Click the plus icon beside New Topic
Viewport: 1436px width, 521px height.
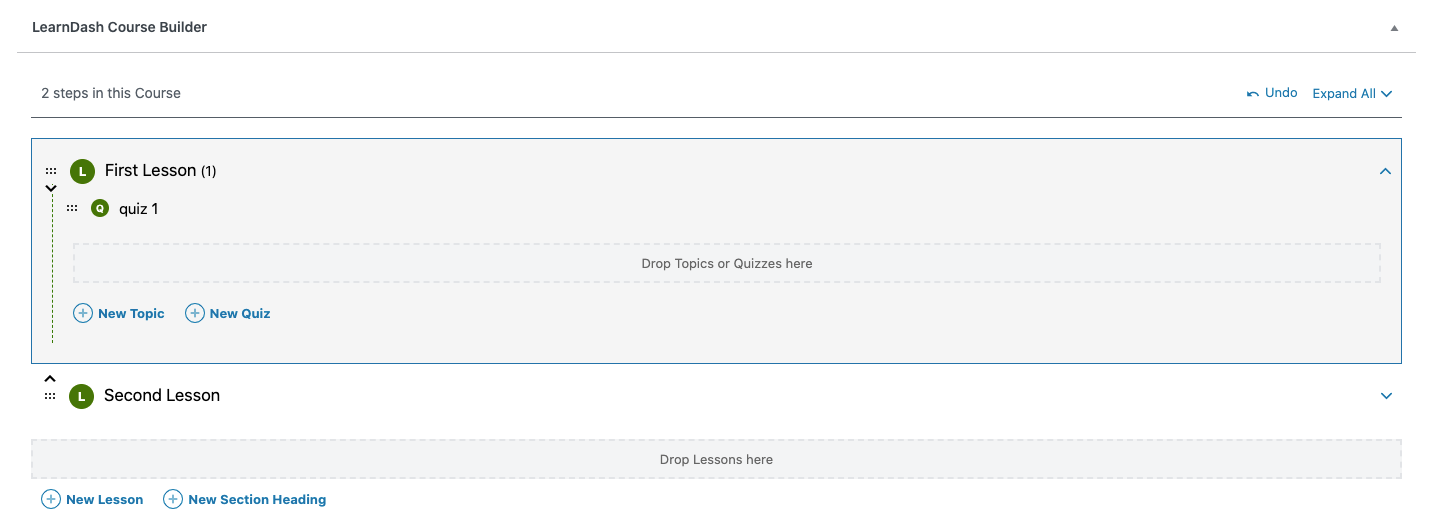[x=83, y=313]
